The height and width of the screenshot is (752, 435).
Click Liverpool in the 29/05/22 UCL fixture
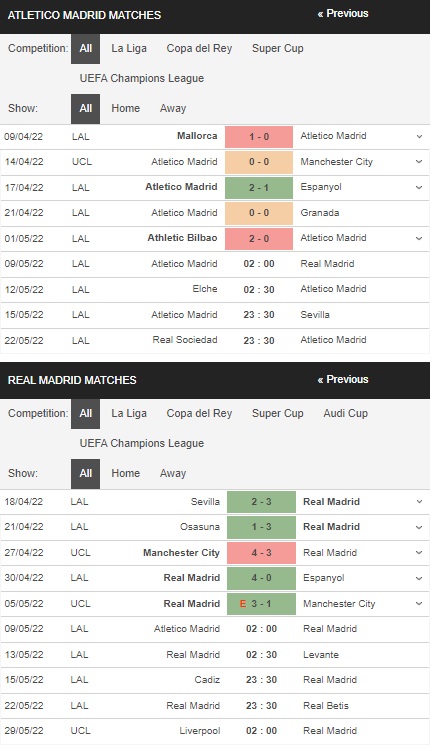coord(200,731)
